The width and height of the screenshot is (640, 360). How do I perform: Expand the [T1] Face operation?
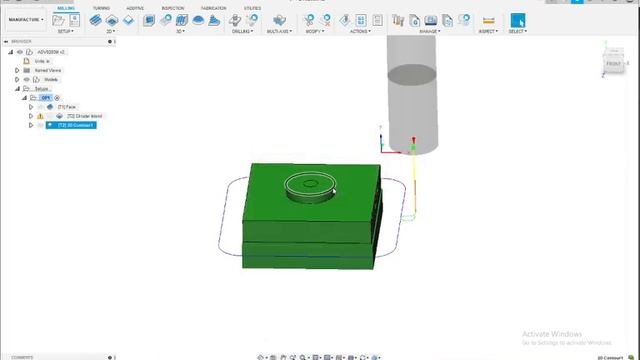tap(31, 107)
